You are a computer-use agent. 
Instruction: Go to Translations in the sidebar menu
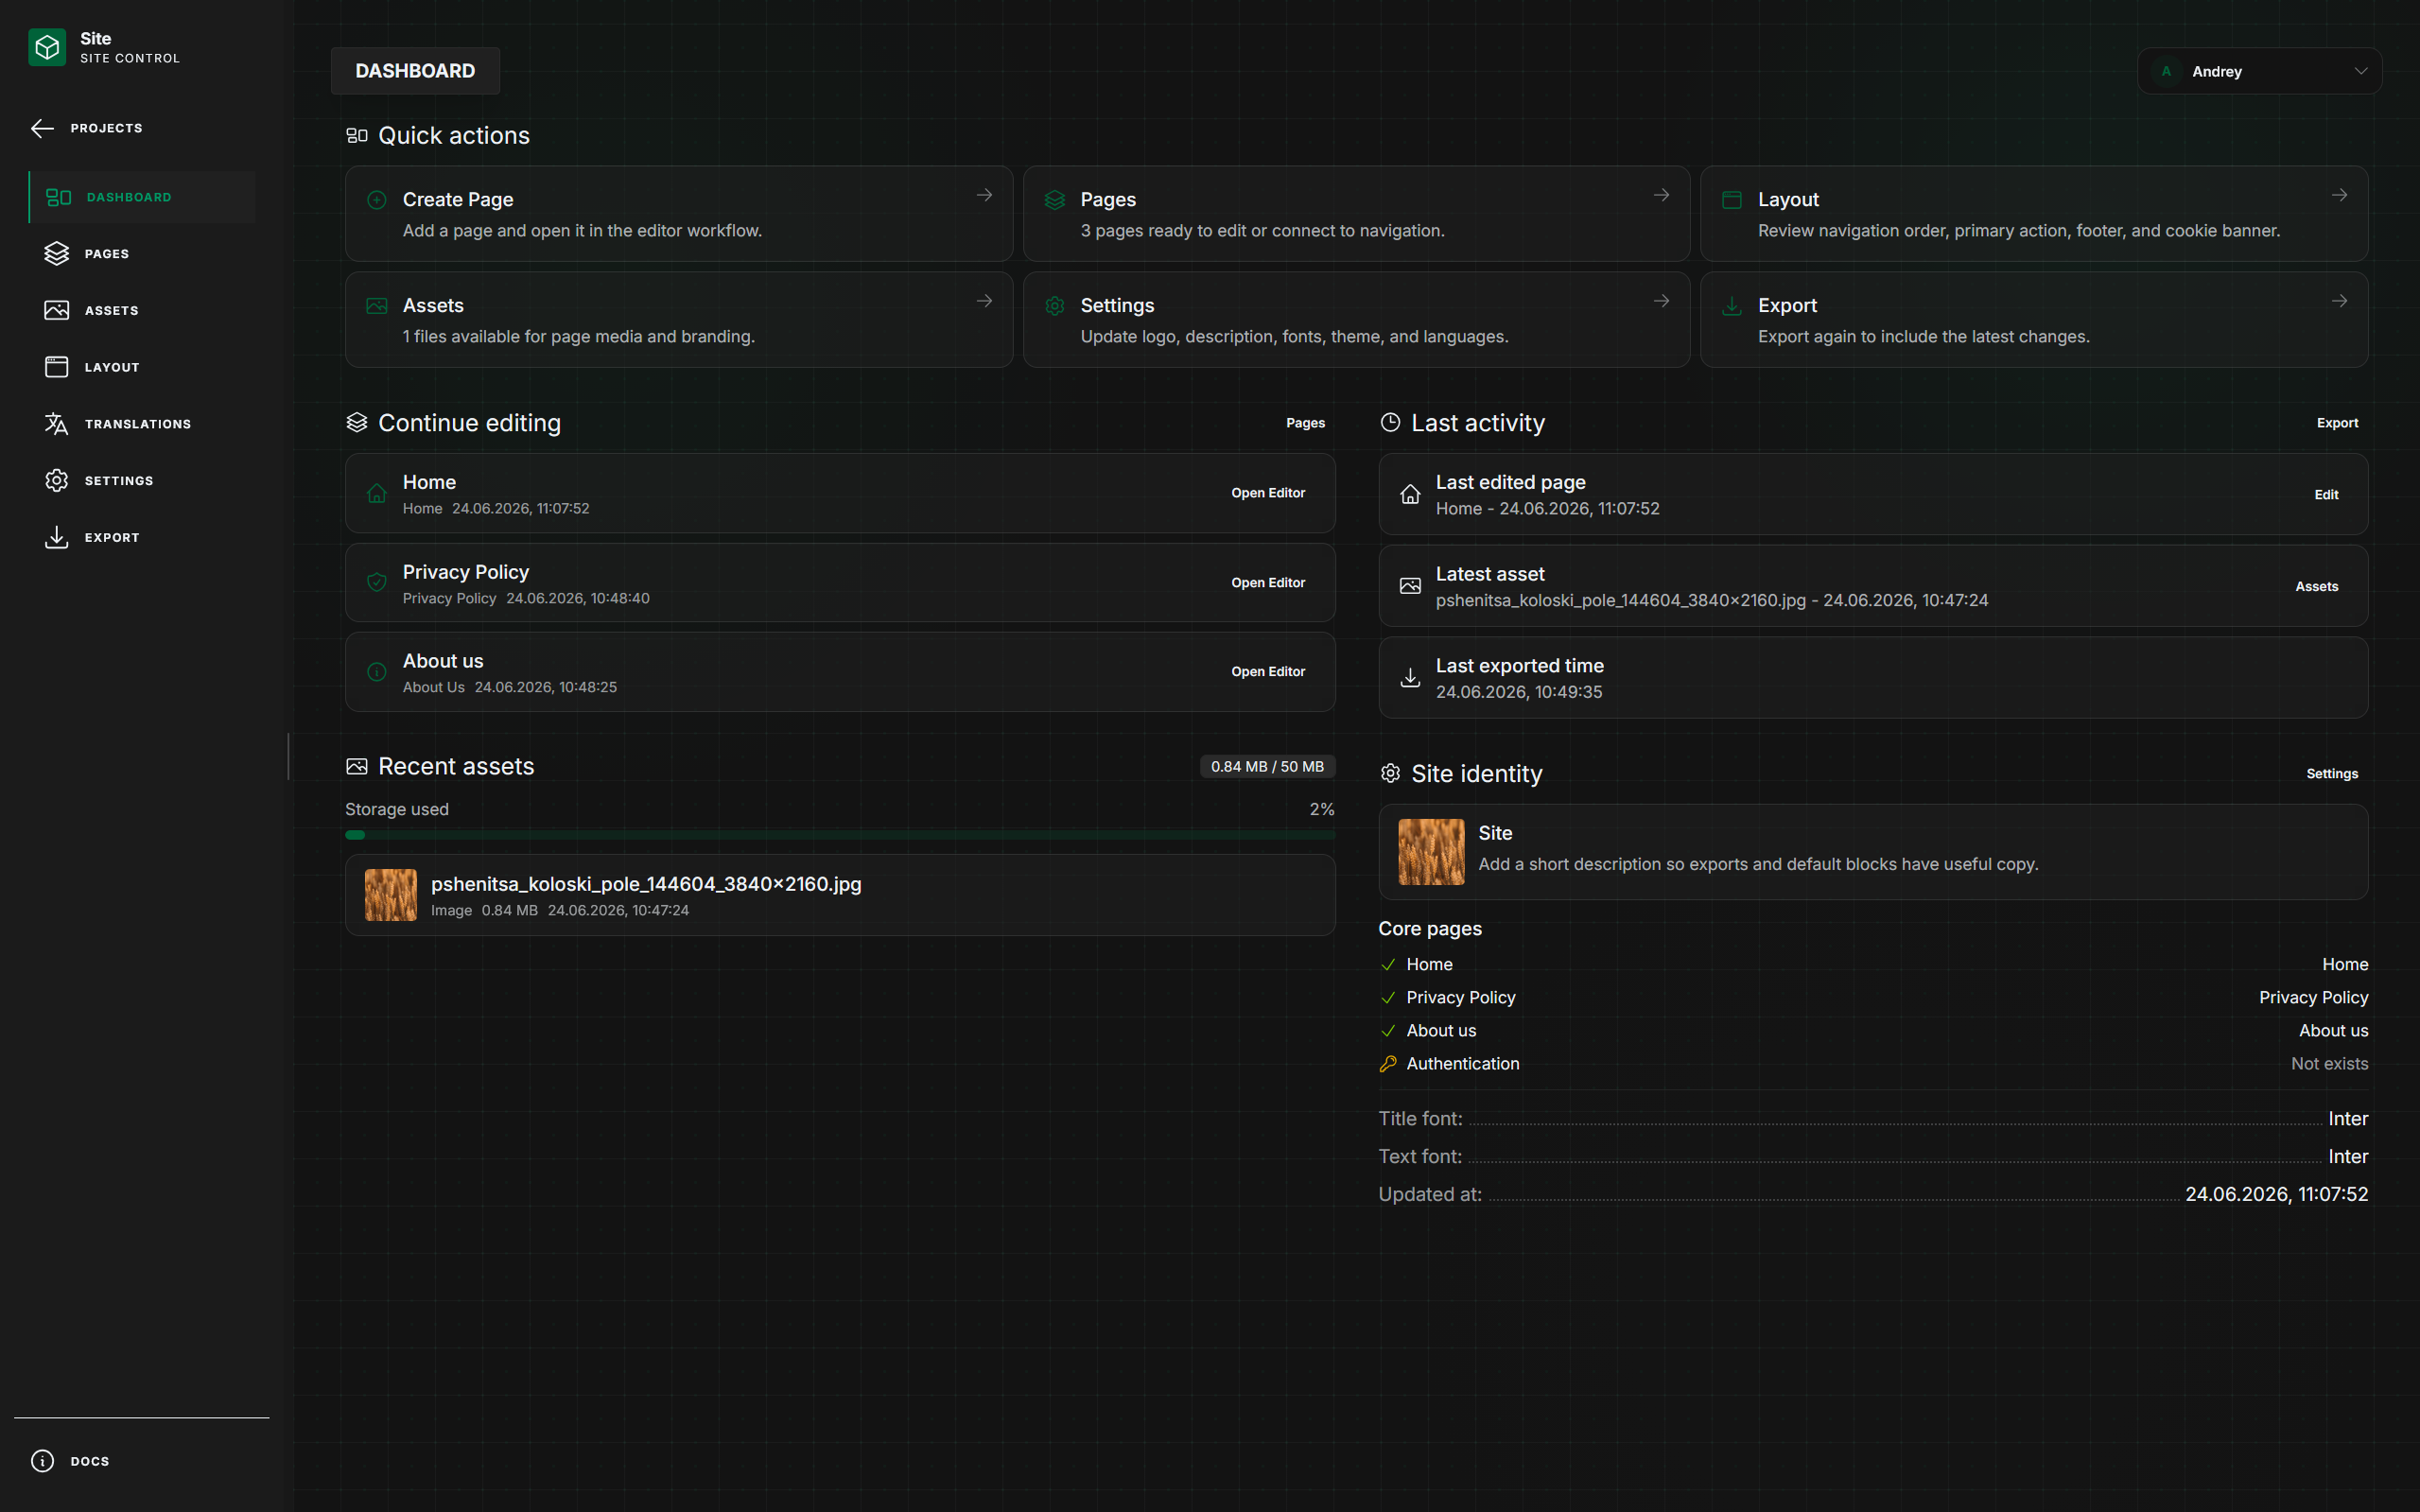pyautogui.click(x=142, y=424)
